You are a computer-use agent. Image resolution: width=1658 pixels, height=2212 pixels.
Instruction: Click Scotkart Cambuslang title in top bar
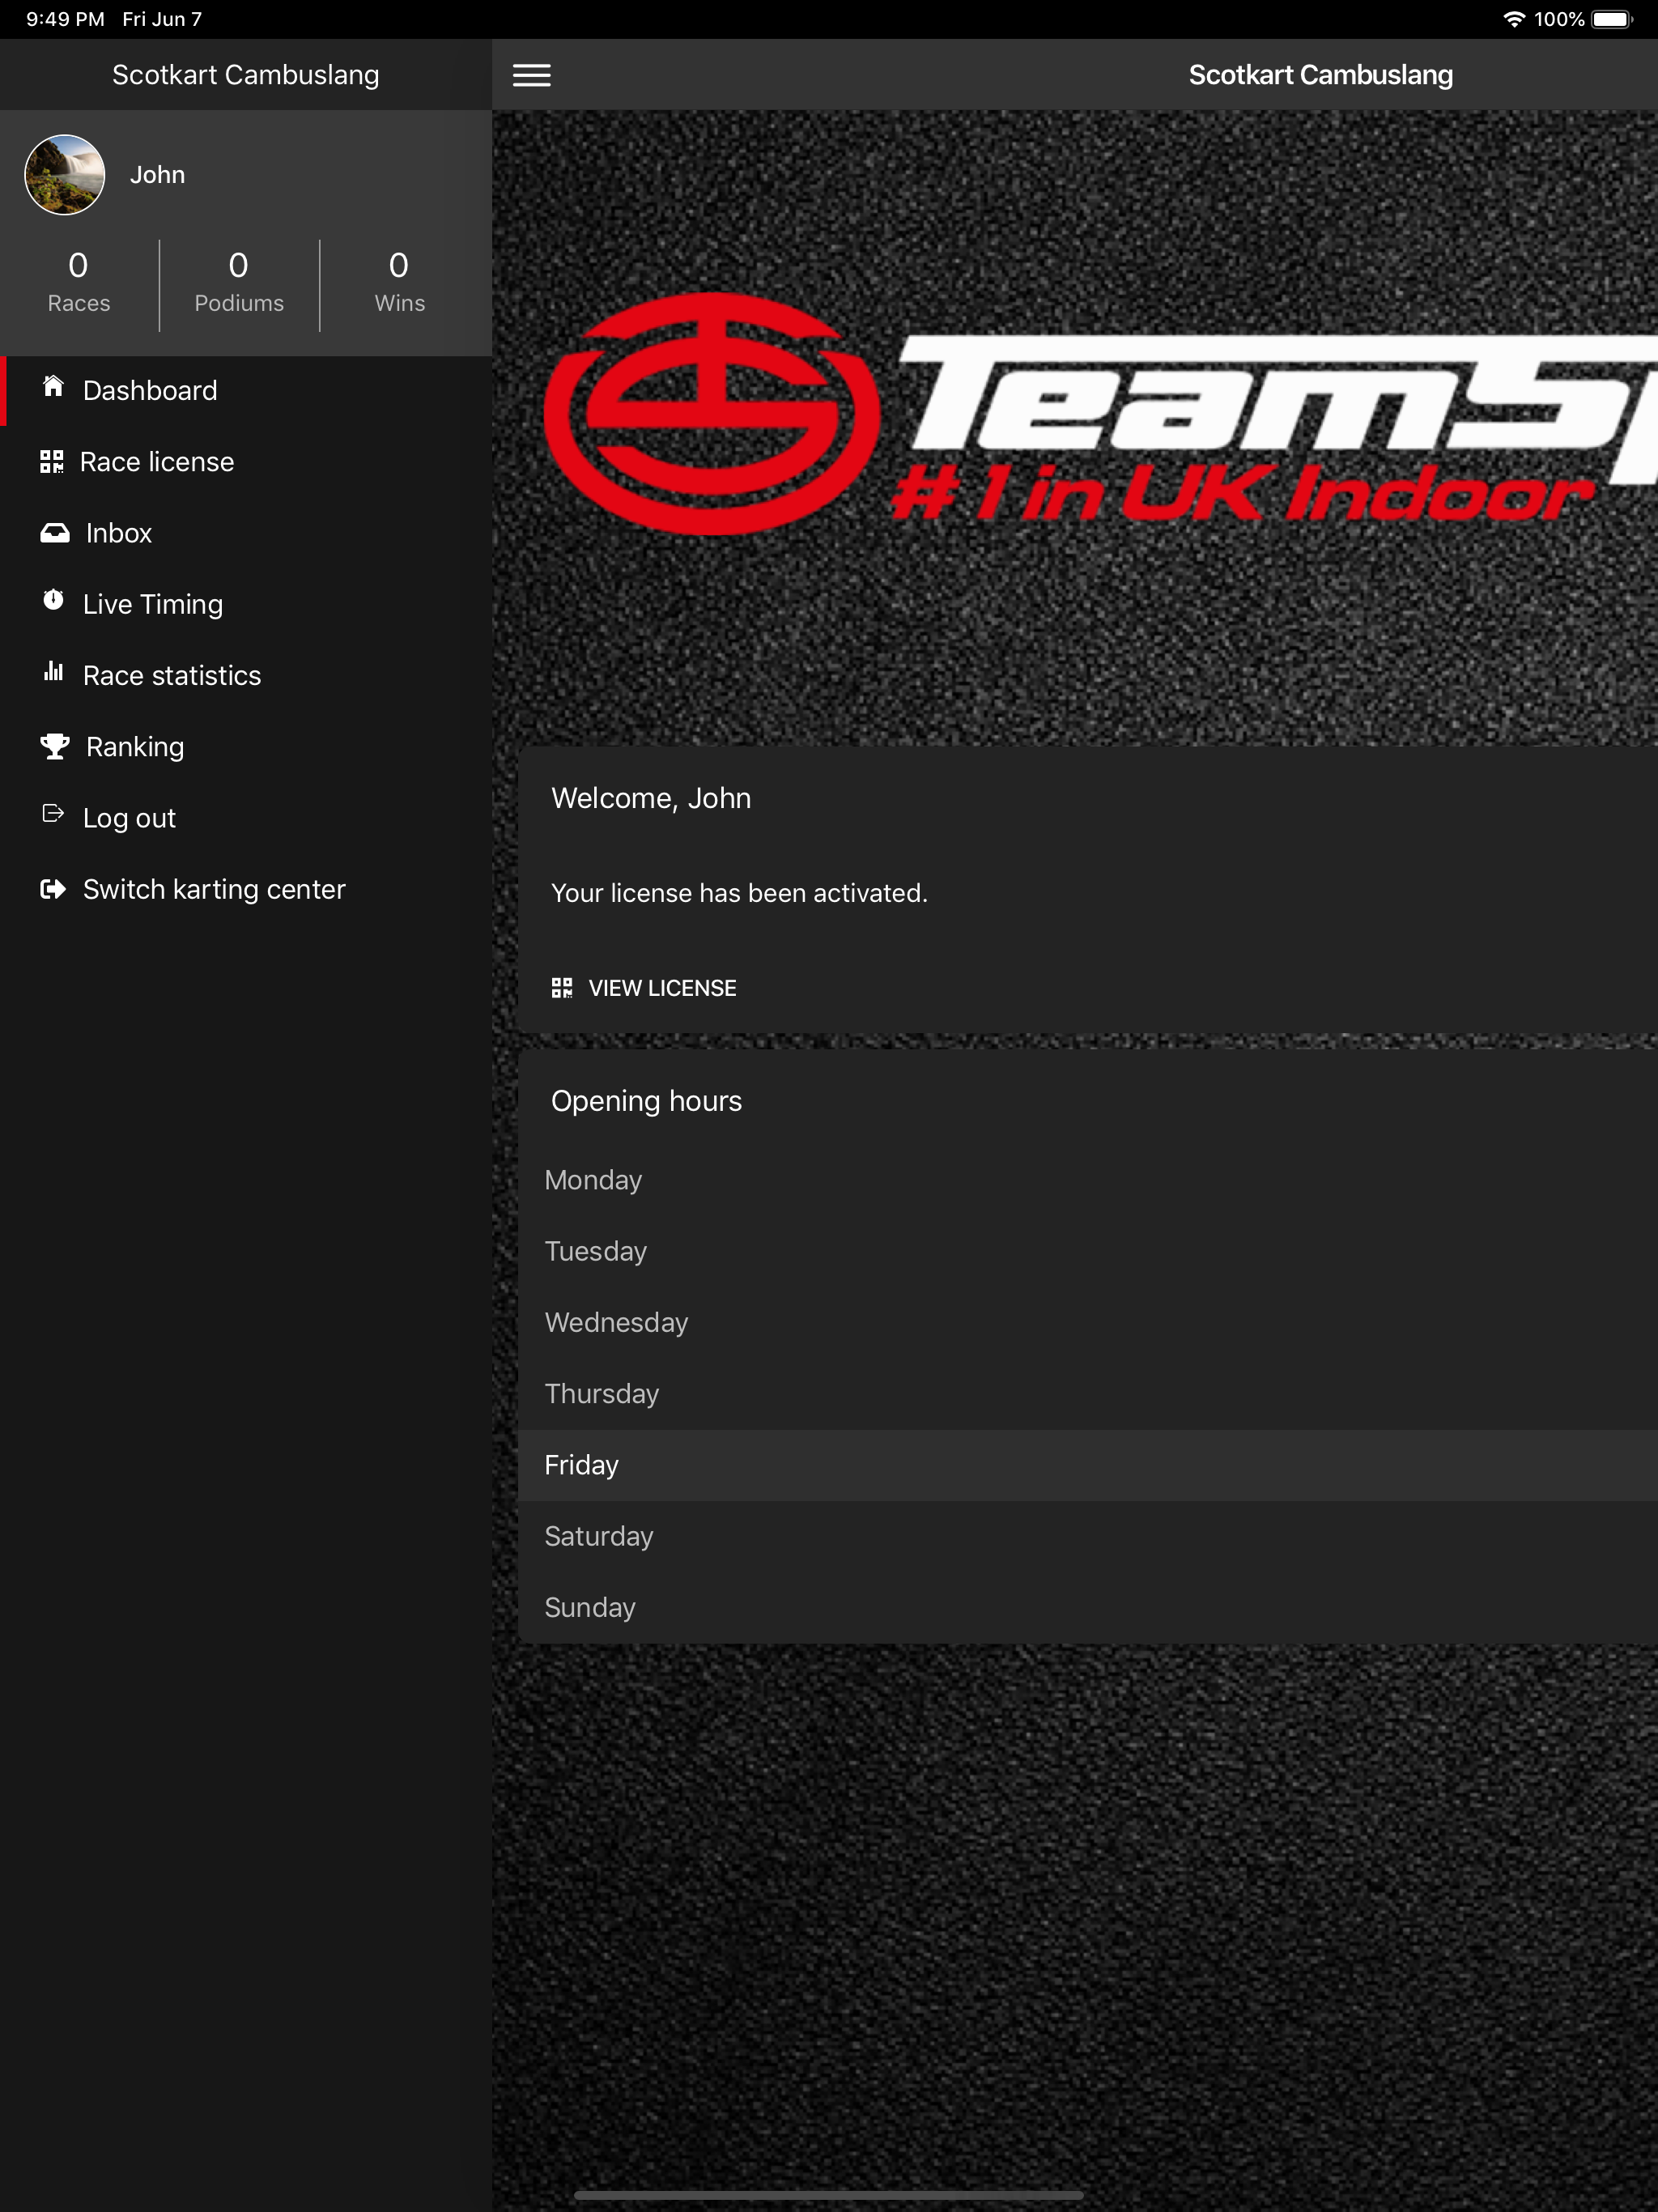click(1320, 75)
